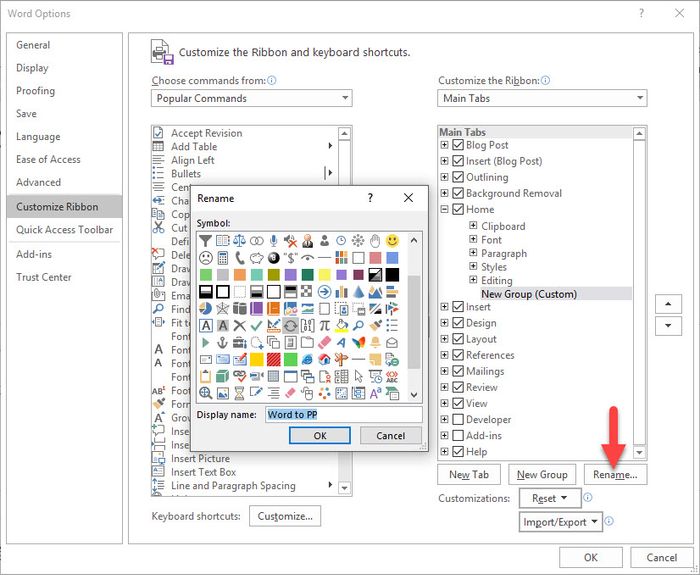Uncheck the Help tab checkbox

pos(458,451)
